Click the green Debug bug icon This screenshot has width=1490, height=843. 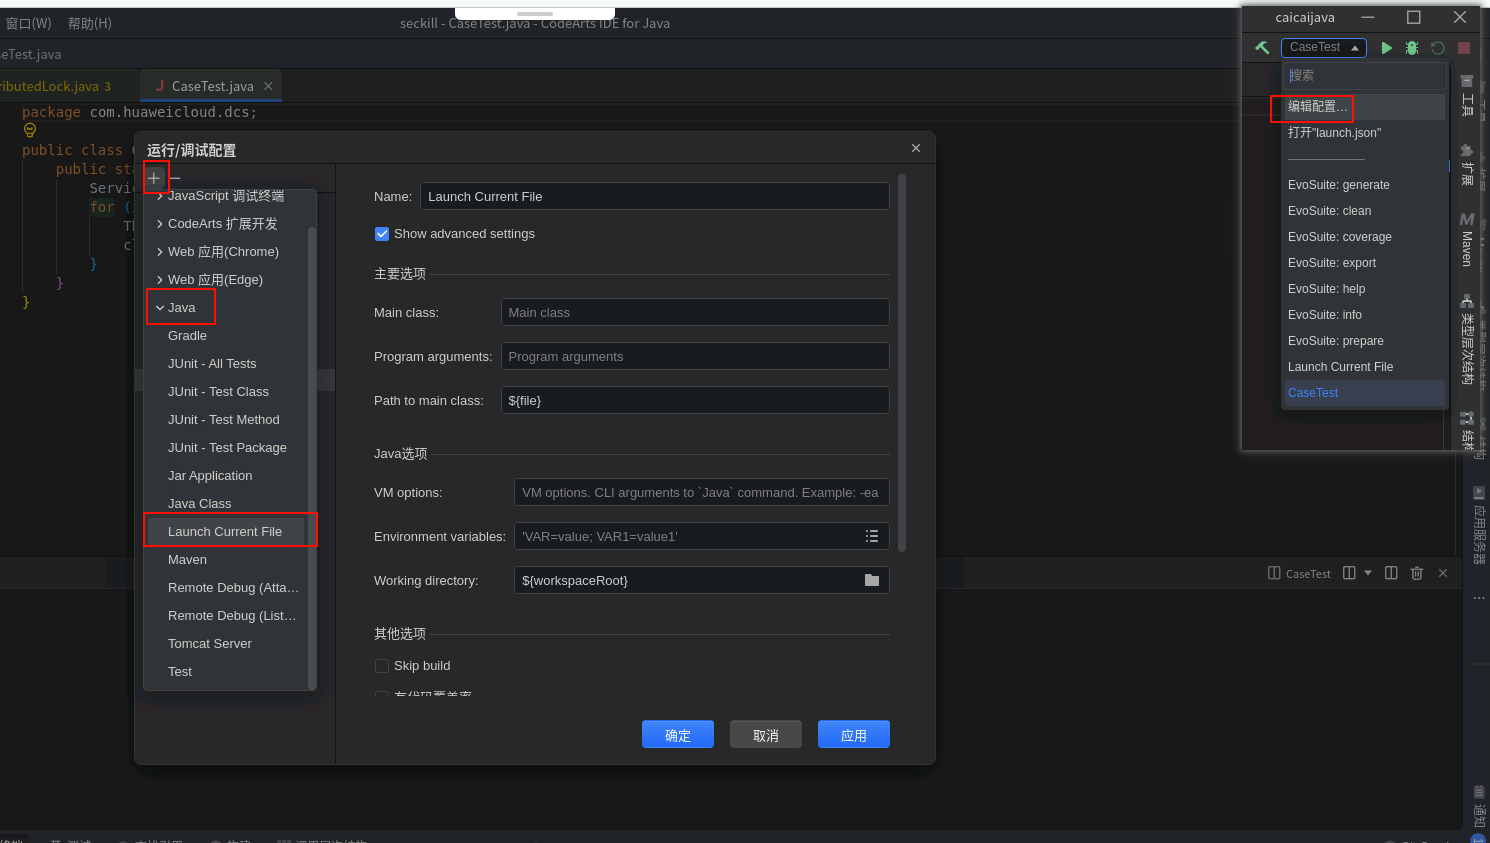coord(1412,47)
